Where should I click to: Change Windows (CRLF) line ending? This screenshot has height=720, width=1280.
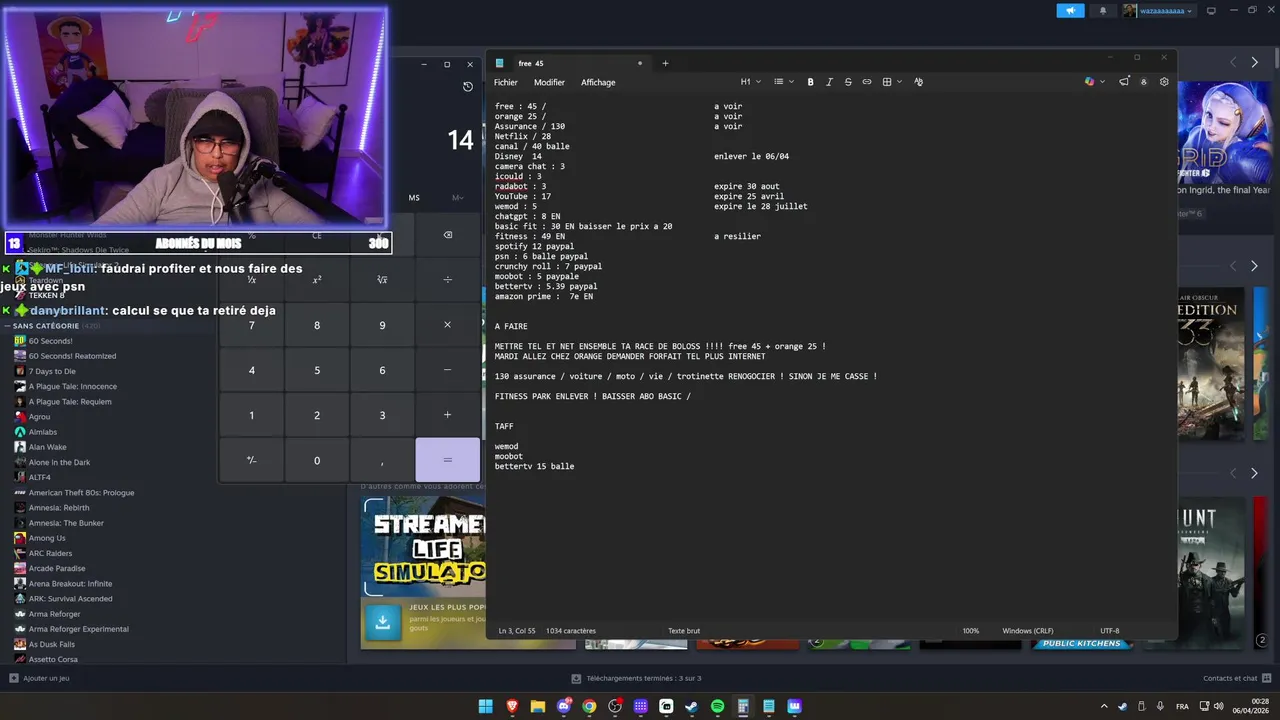click(x=1028, y=631)
